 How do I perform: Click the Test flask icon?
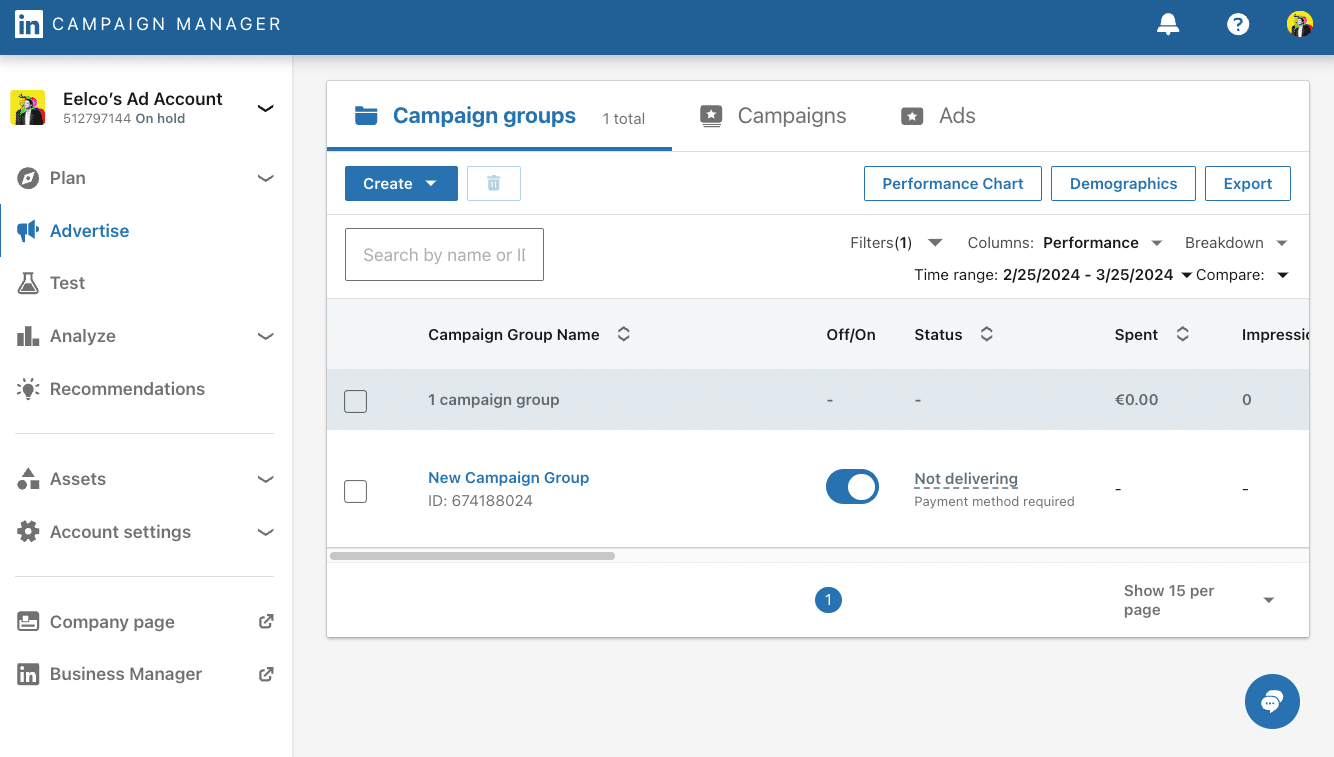tap(28, 283)
